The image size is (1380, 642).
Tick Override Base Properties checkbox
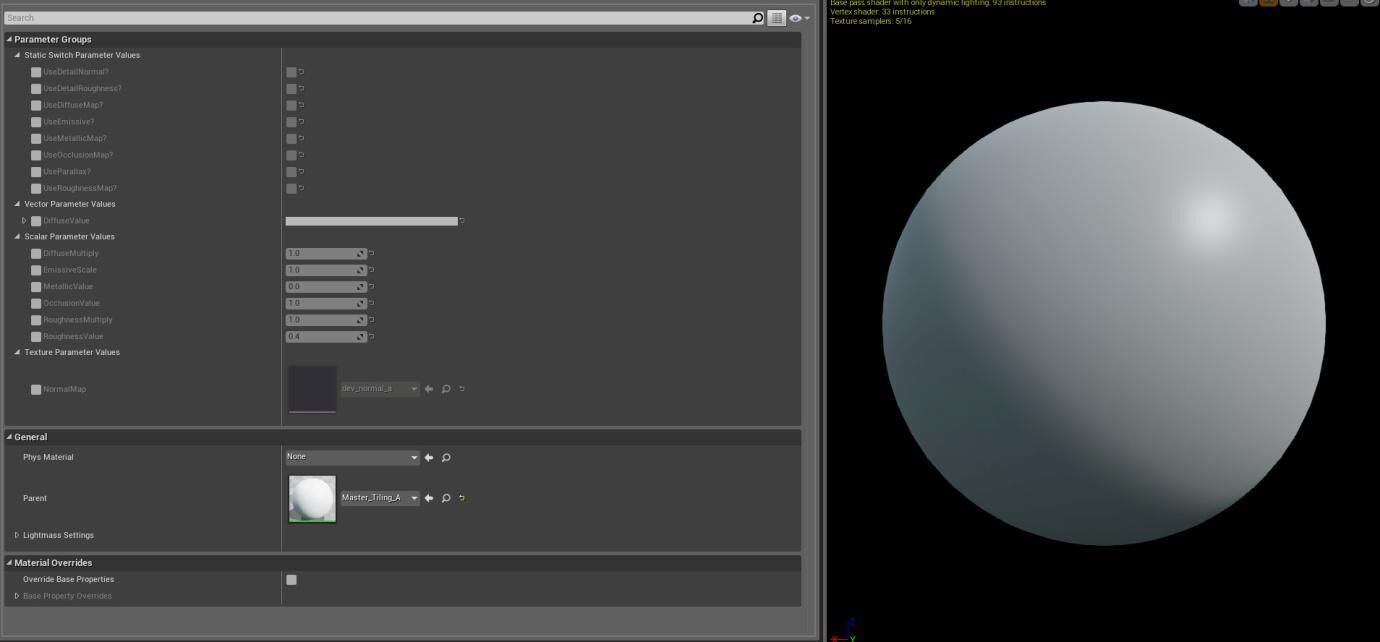tap(291, 579)
